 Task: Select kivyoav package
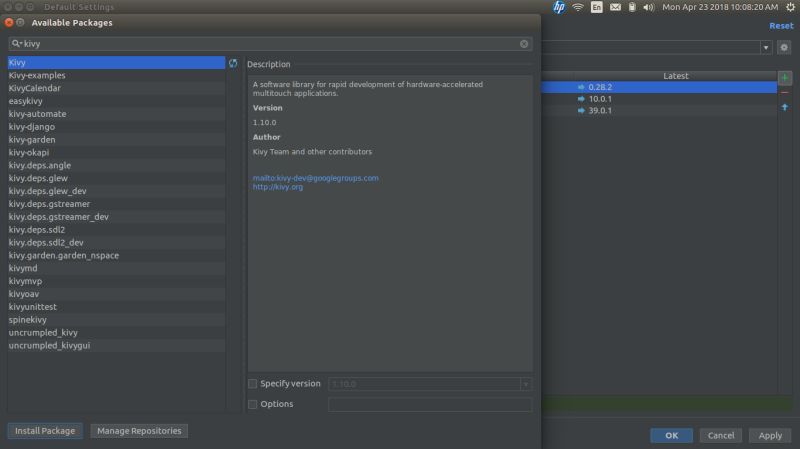(116, 294)
